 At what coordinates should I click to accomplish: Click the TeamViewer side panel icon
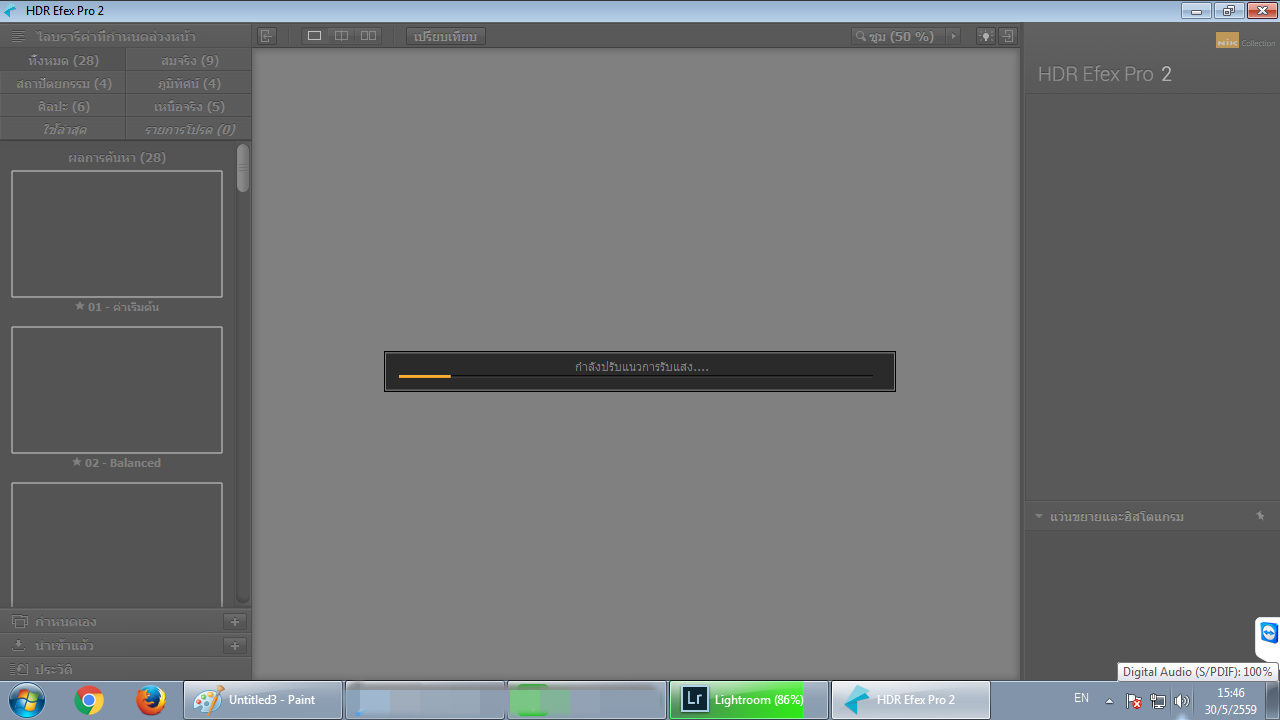click(1269, 633)
